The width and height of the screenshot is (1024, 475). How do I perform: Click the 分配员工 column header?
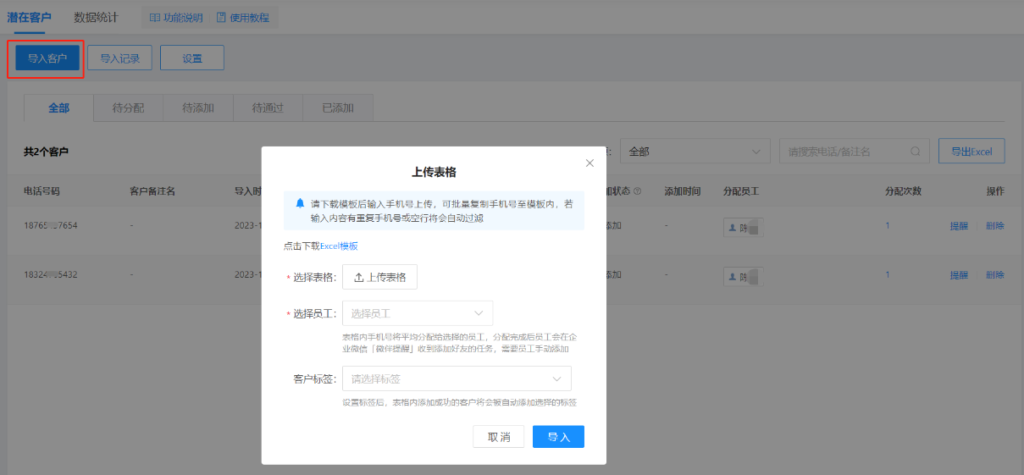(741, 191)
